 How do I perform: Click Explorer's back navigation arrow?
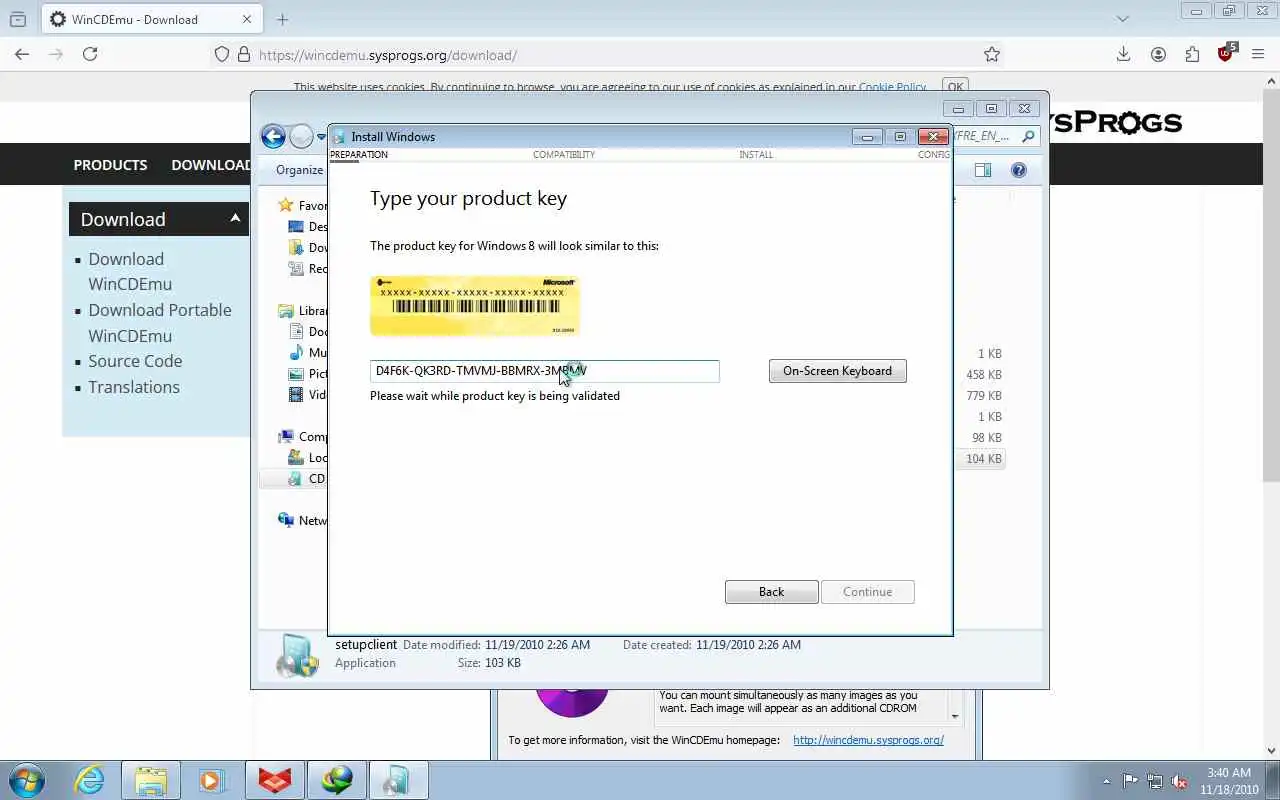click(273, 137)
